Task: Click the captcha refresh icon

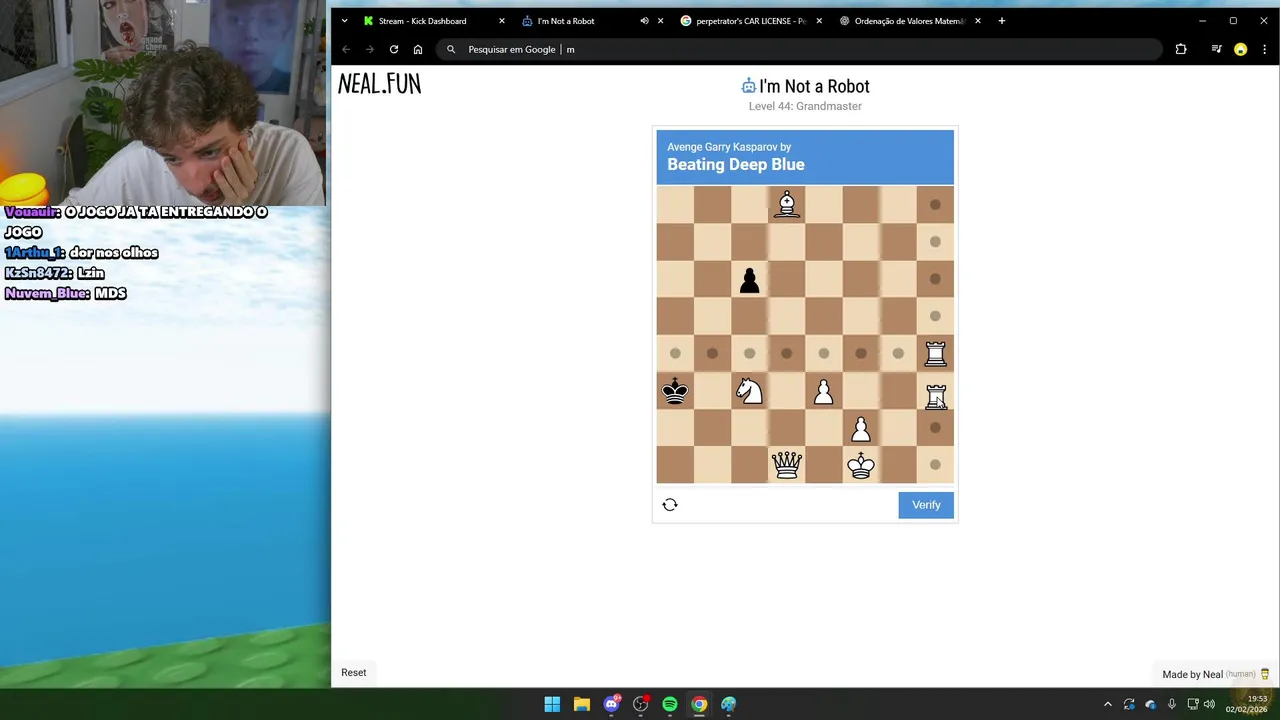Action: 670,505
